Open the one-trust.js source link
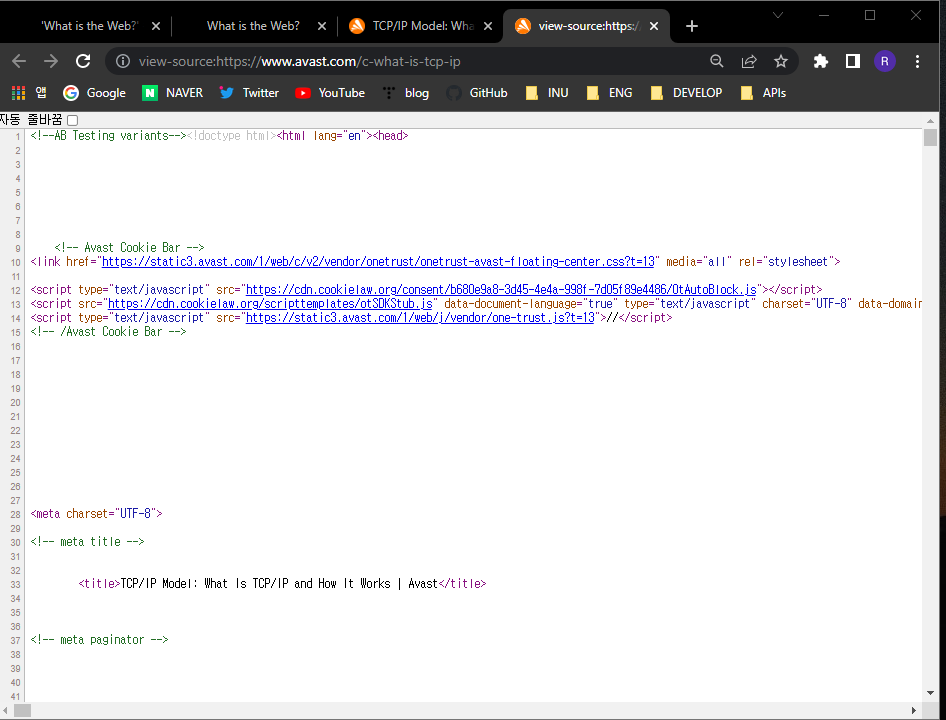The image size is (946, 720). pos(421,317)
